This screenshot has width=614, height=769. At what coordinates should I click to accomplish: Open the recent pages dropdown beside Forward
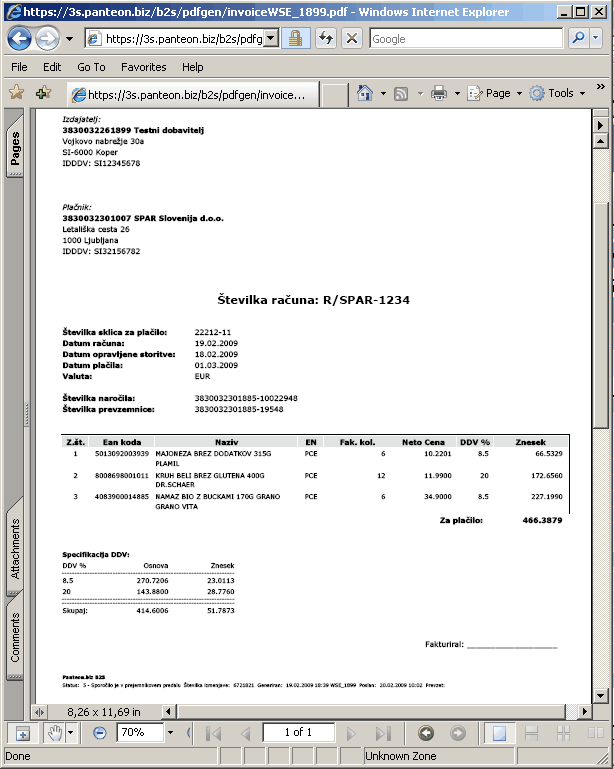click(70, 39)
